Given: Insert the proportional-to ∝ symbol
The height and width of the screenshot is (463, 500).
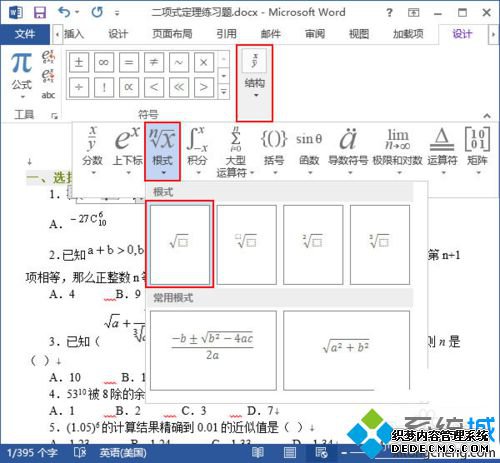Looking at the screenshot, I should point(129,87).
